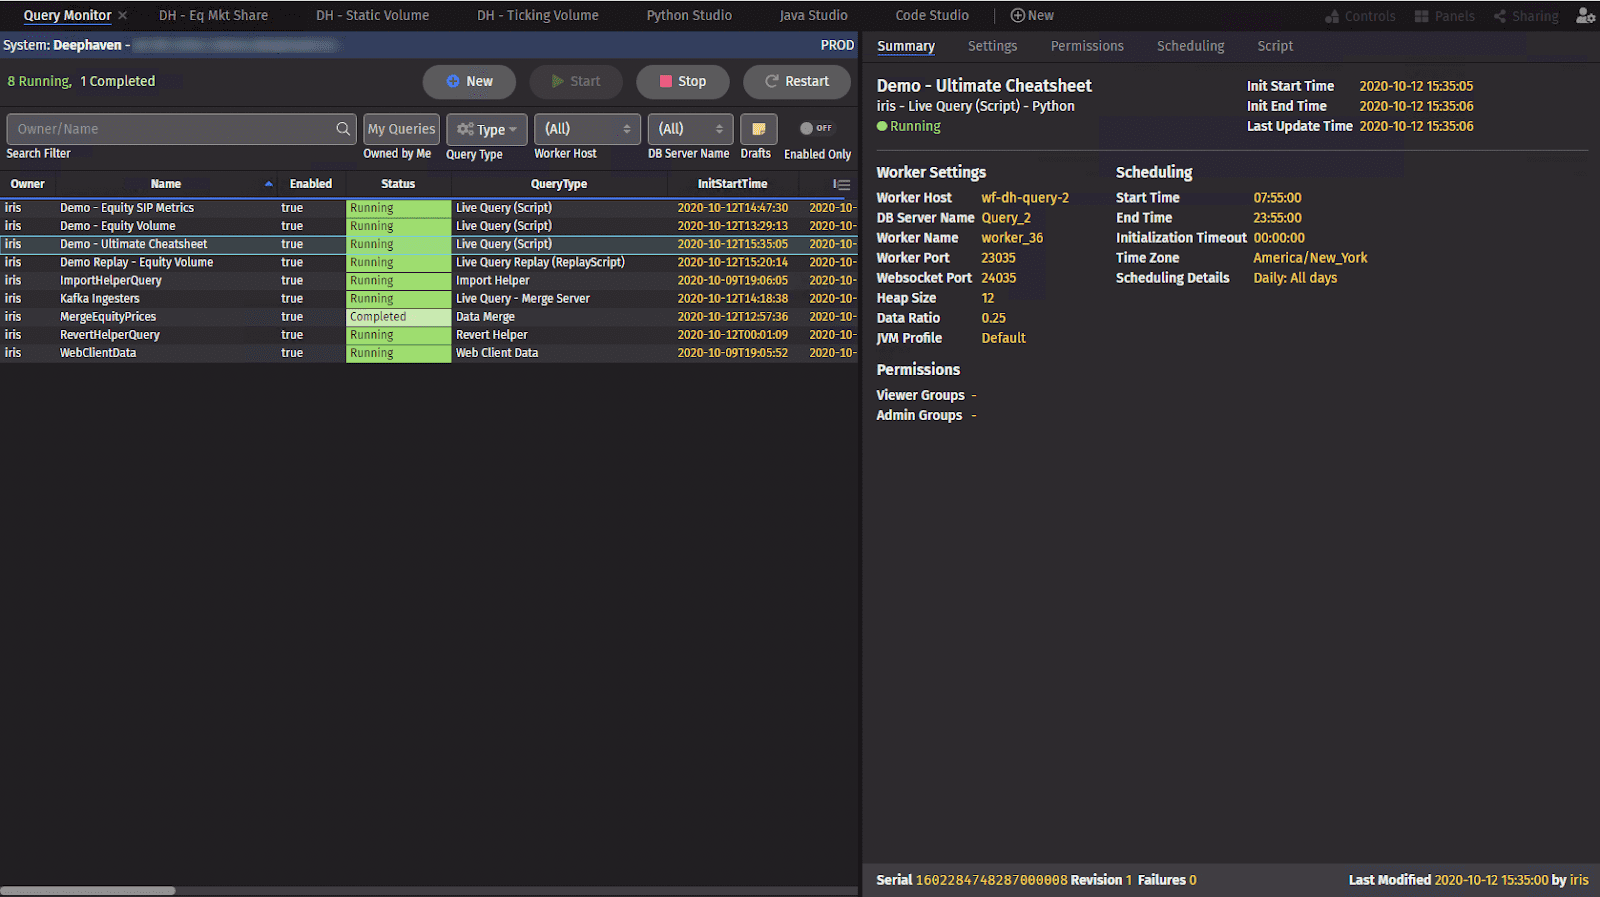
Task: Open Java Studio tab
Action: pos(813,16)
